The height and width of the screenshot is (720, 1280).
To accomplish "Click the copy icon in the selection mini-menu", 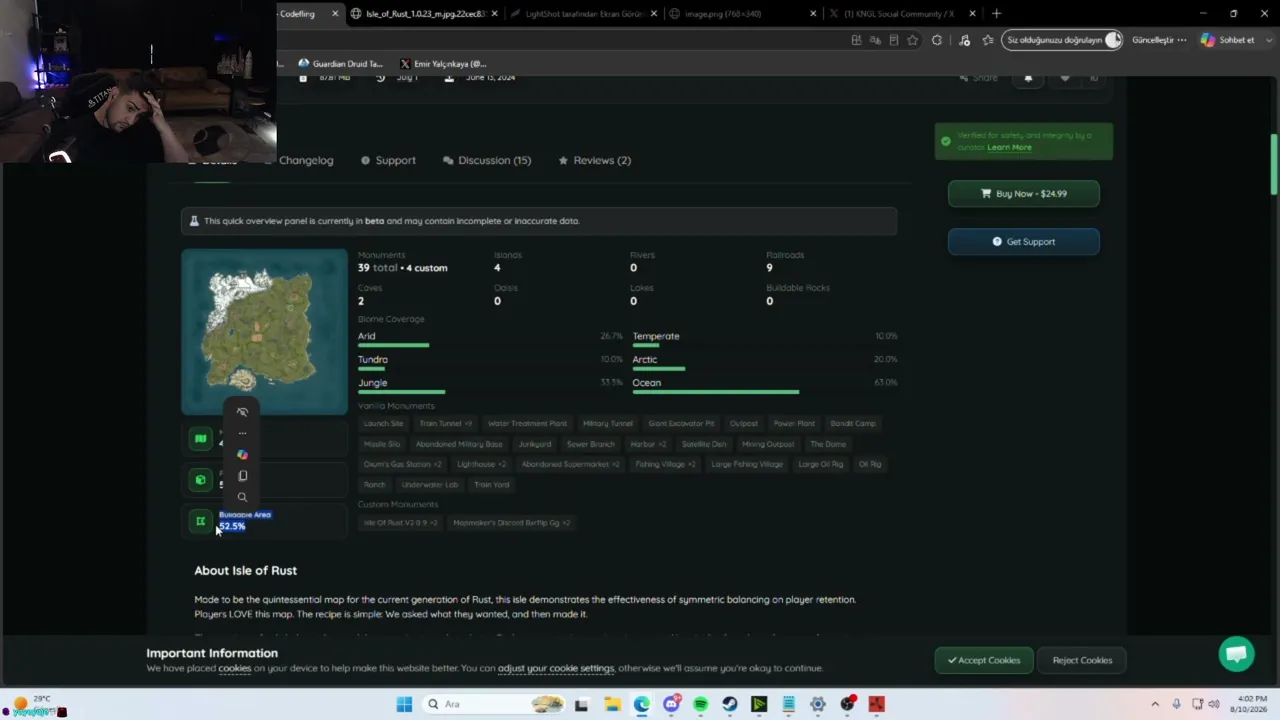I will 242,476.
